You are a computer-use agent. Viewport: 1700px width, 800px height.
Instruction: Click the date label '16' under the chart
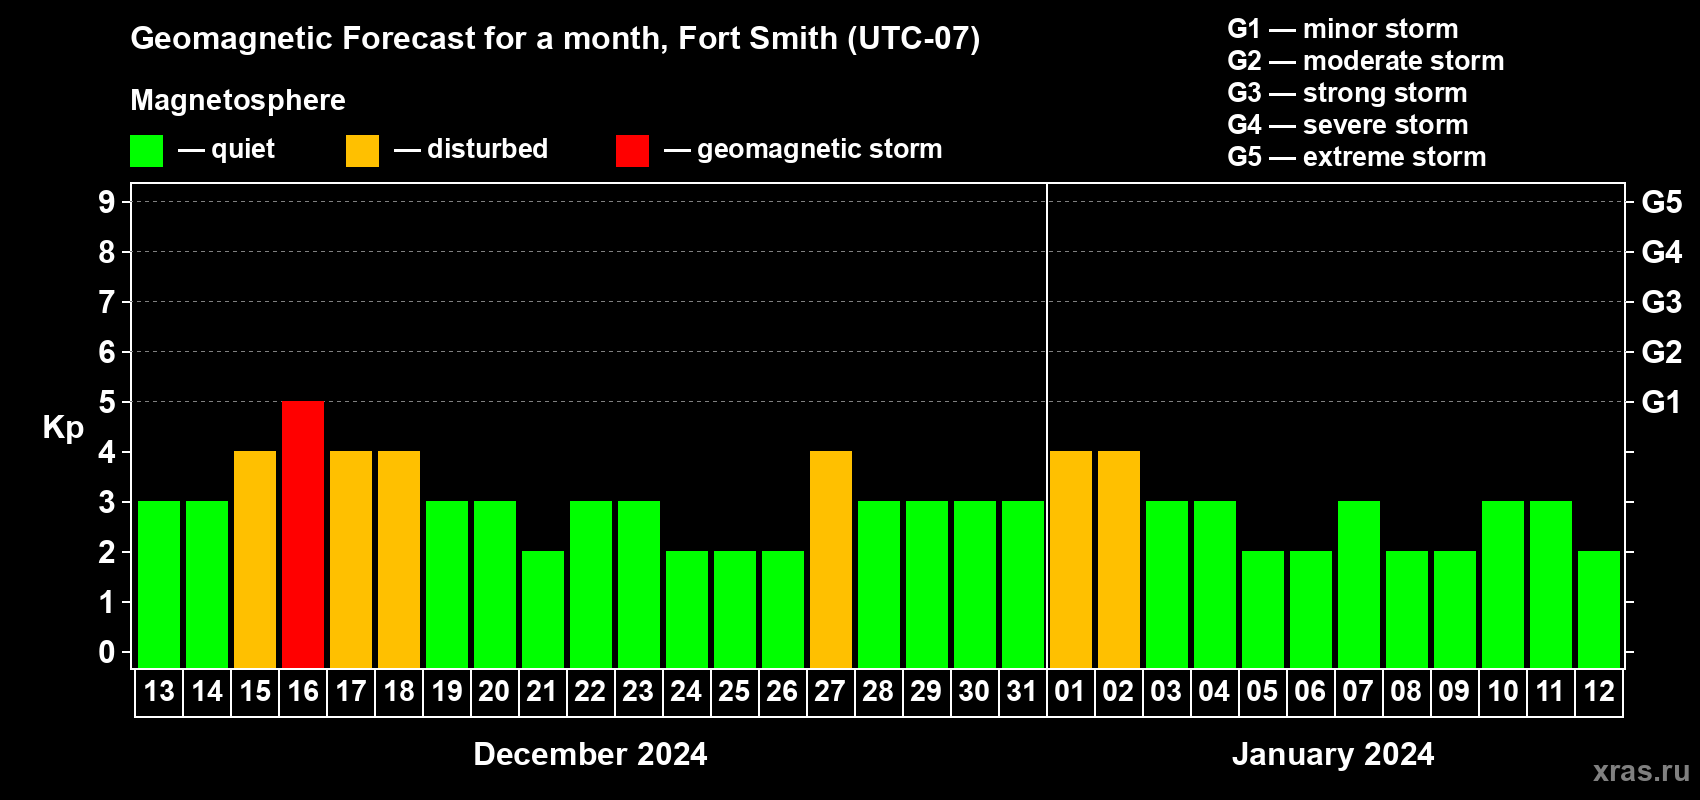pyautogui.click(x=303, y=691)
